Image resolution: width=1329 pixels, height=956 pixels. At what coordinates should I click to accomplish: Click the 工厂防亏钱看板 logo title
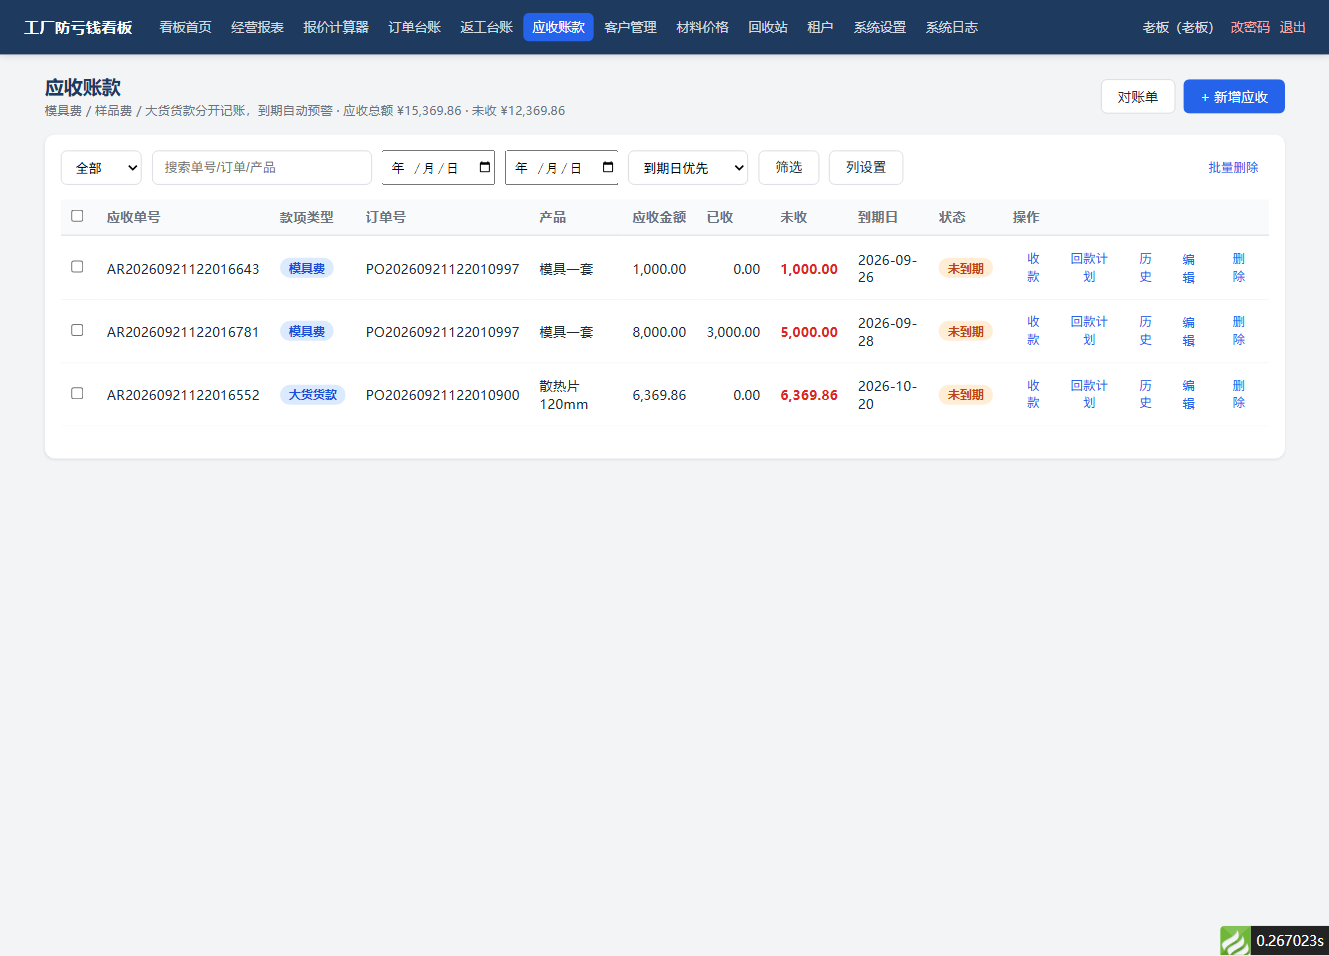point(78,27)
